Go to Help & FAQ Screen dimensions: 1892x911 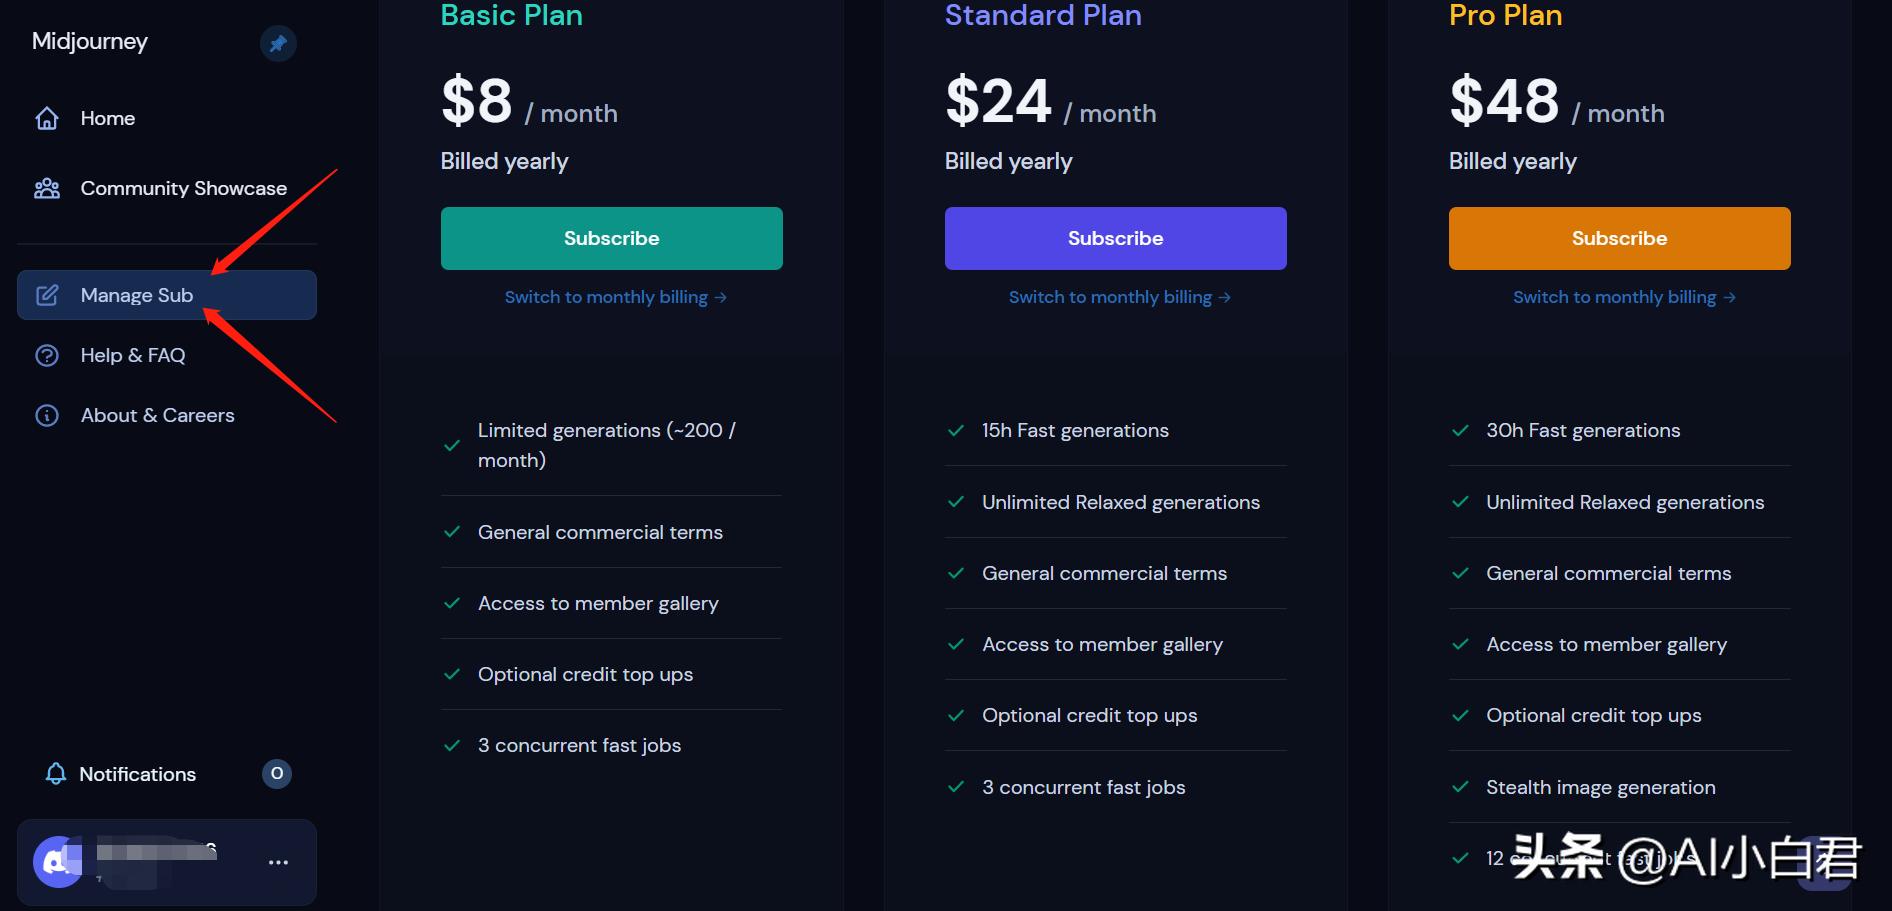pyautogui.click(x=133, y=355)
